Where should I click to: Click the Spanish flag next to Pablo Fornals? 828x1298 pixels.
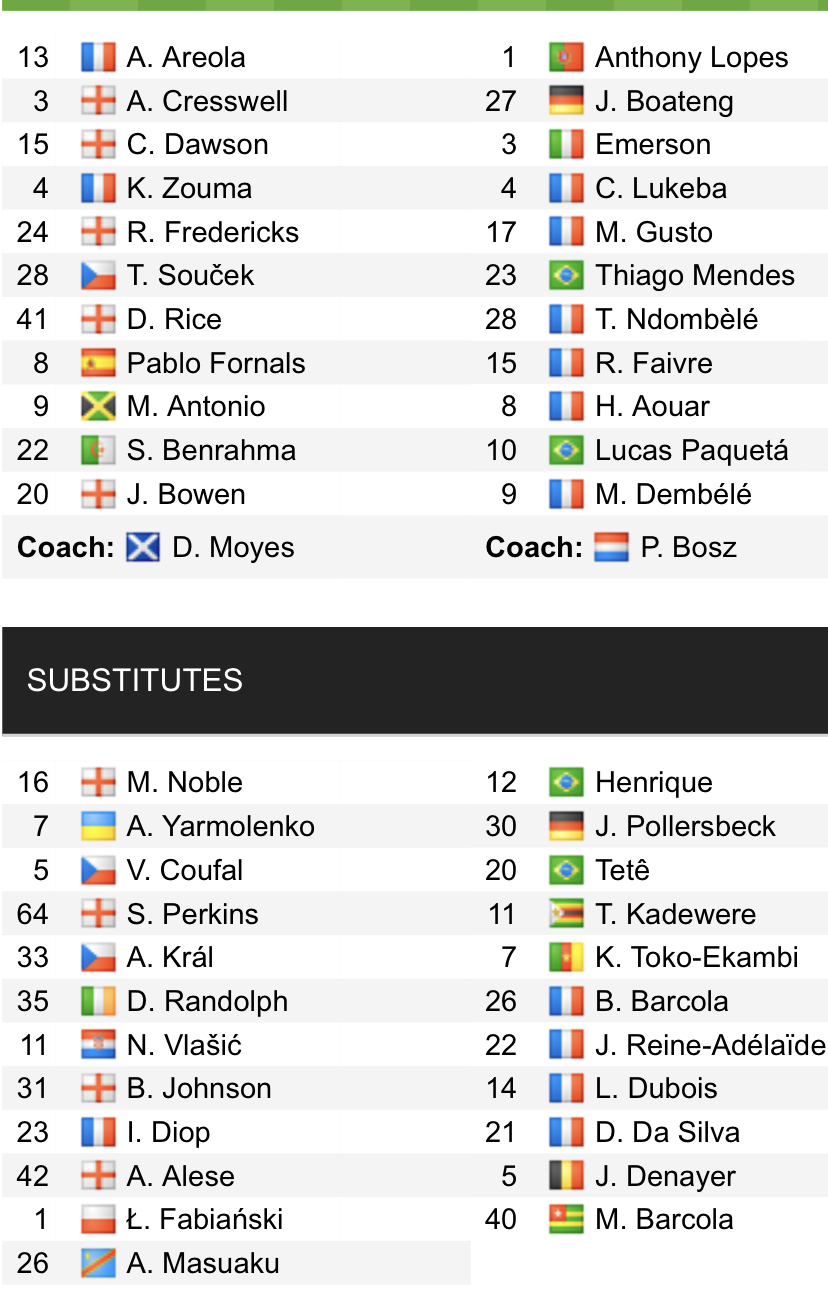click(x=98, y=363)
